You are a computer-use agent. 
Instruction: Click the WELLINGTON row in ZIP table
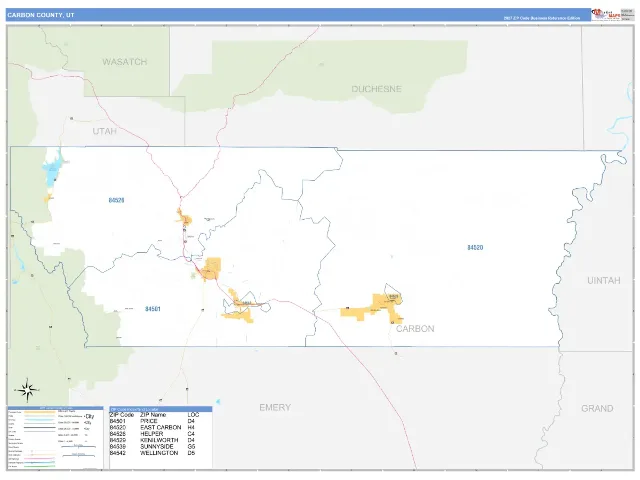pos(154,453)
